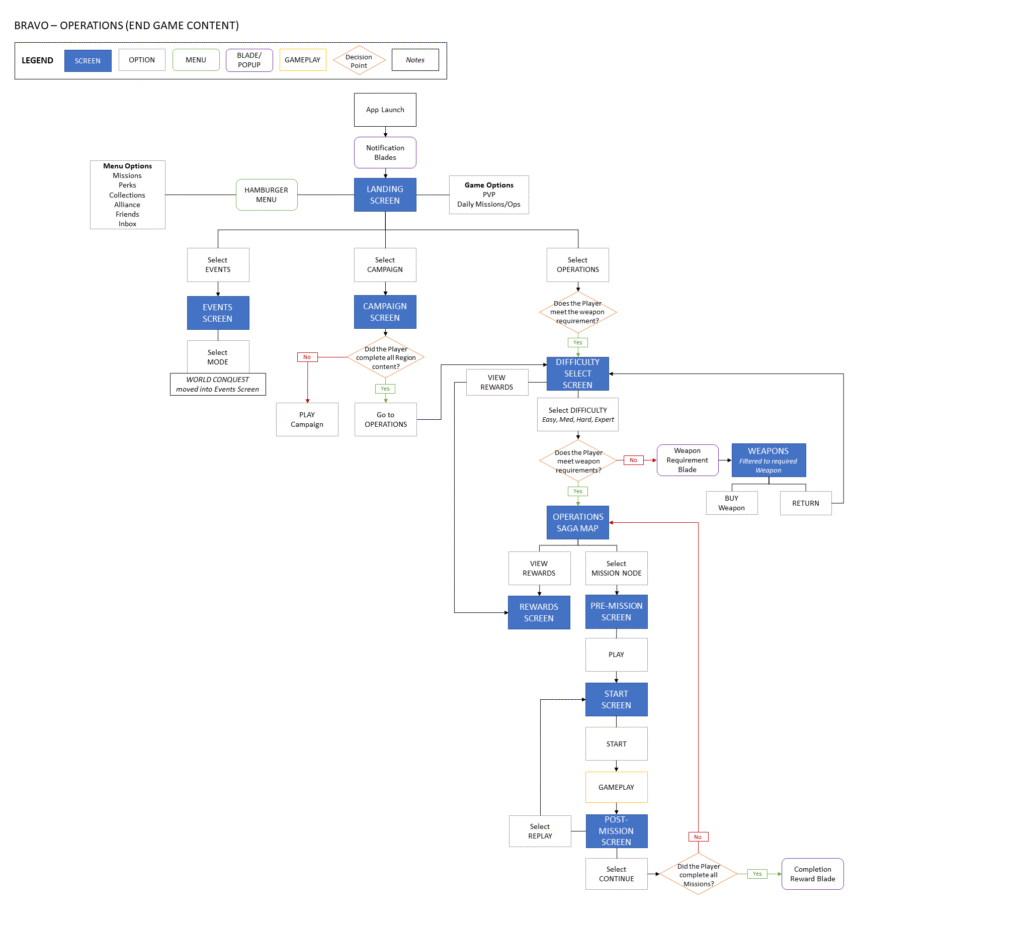
Task: Click the CAMPAIGN SCREEN node
Action: click(x=385, y=312)
